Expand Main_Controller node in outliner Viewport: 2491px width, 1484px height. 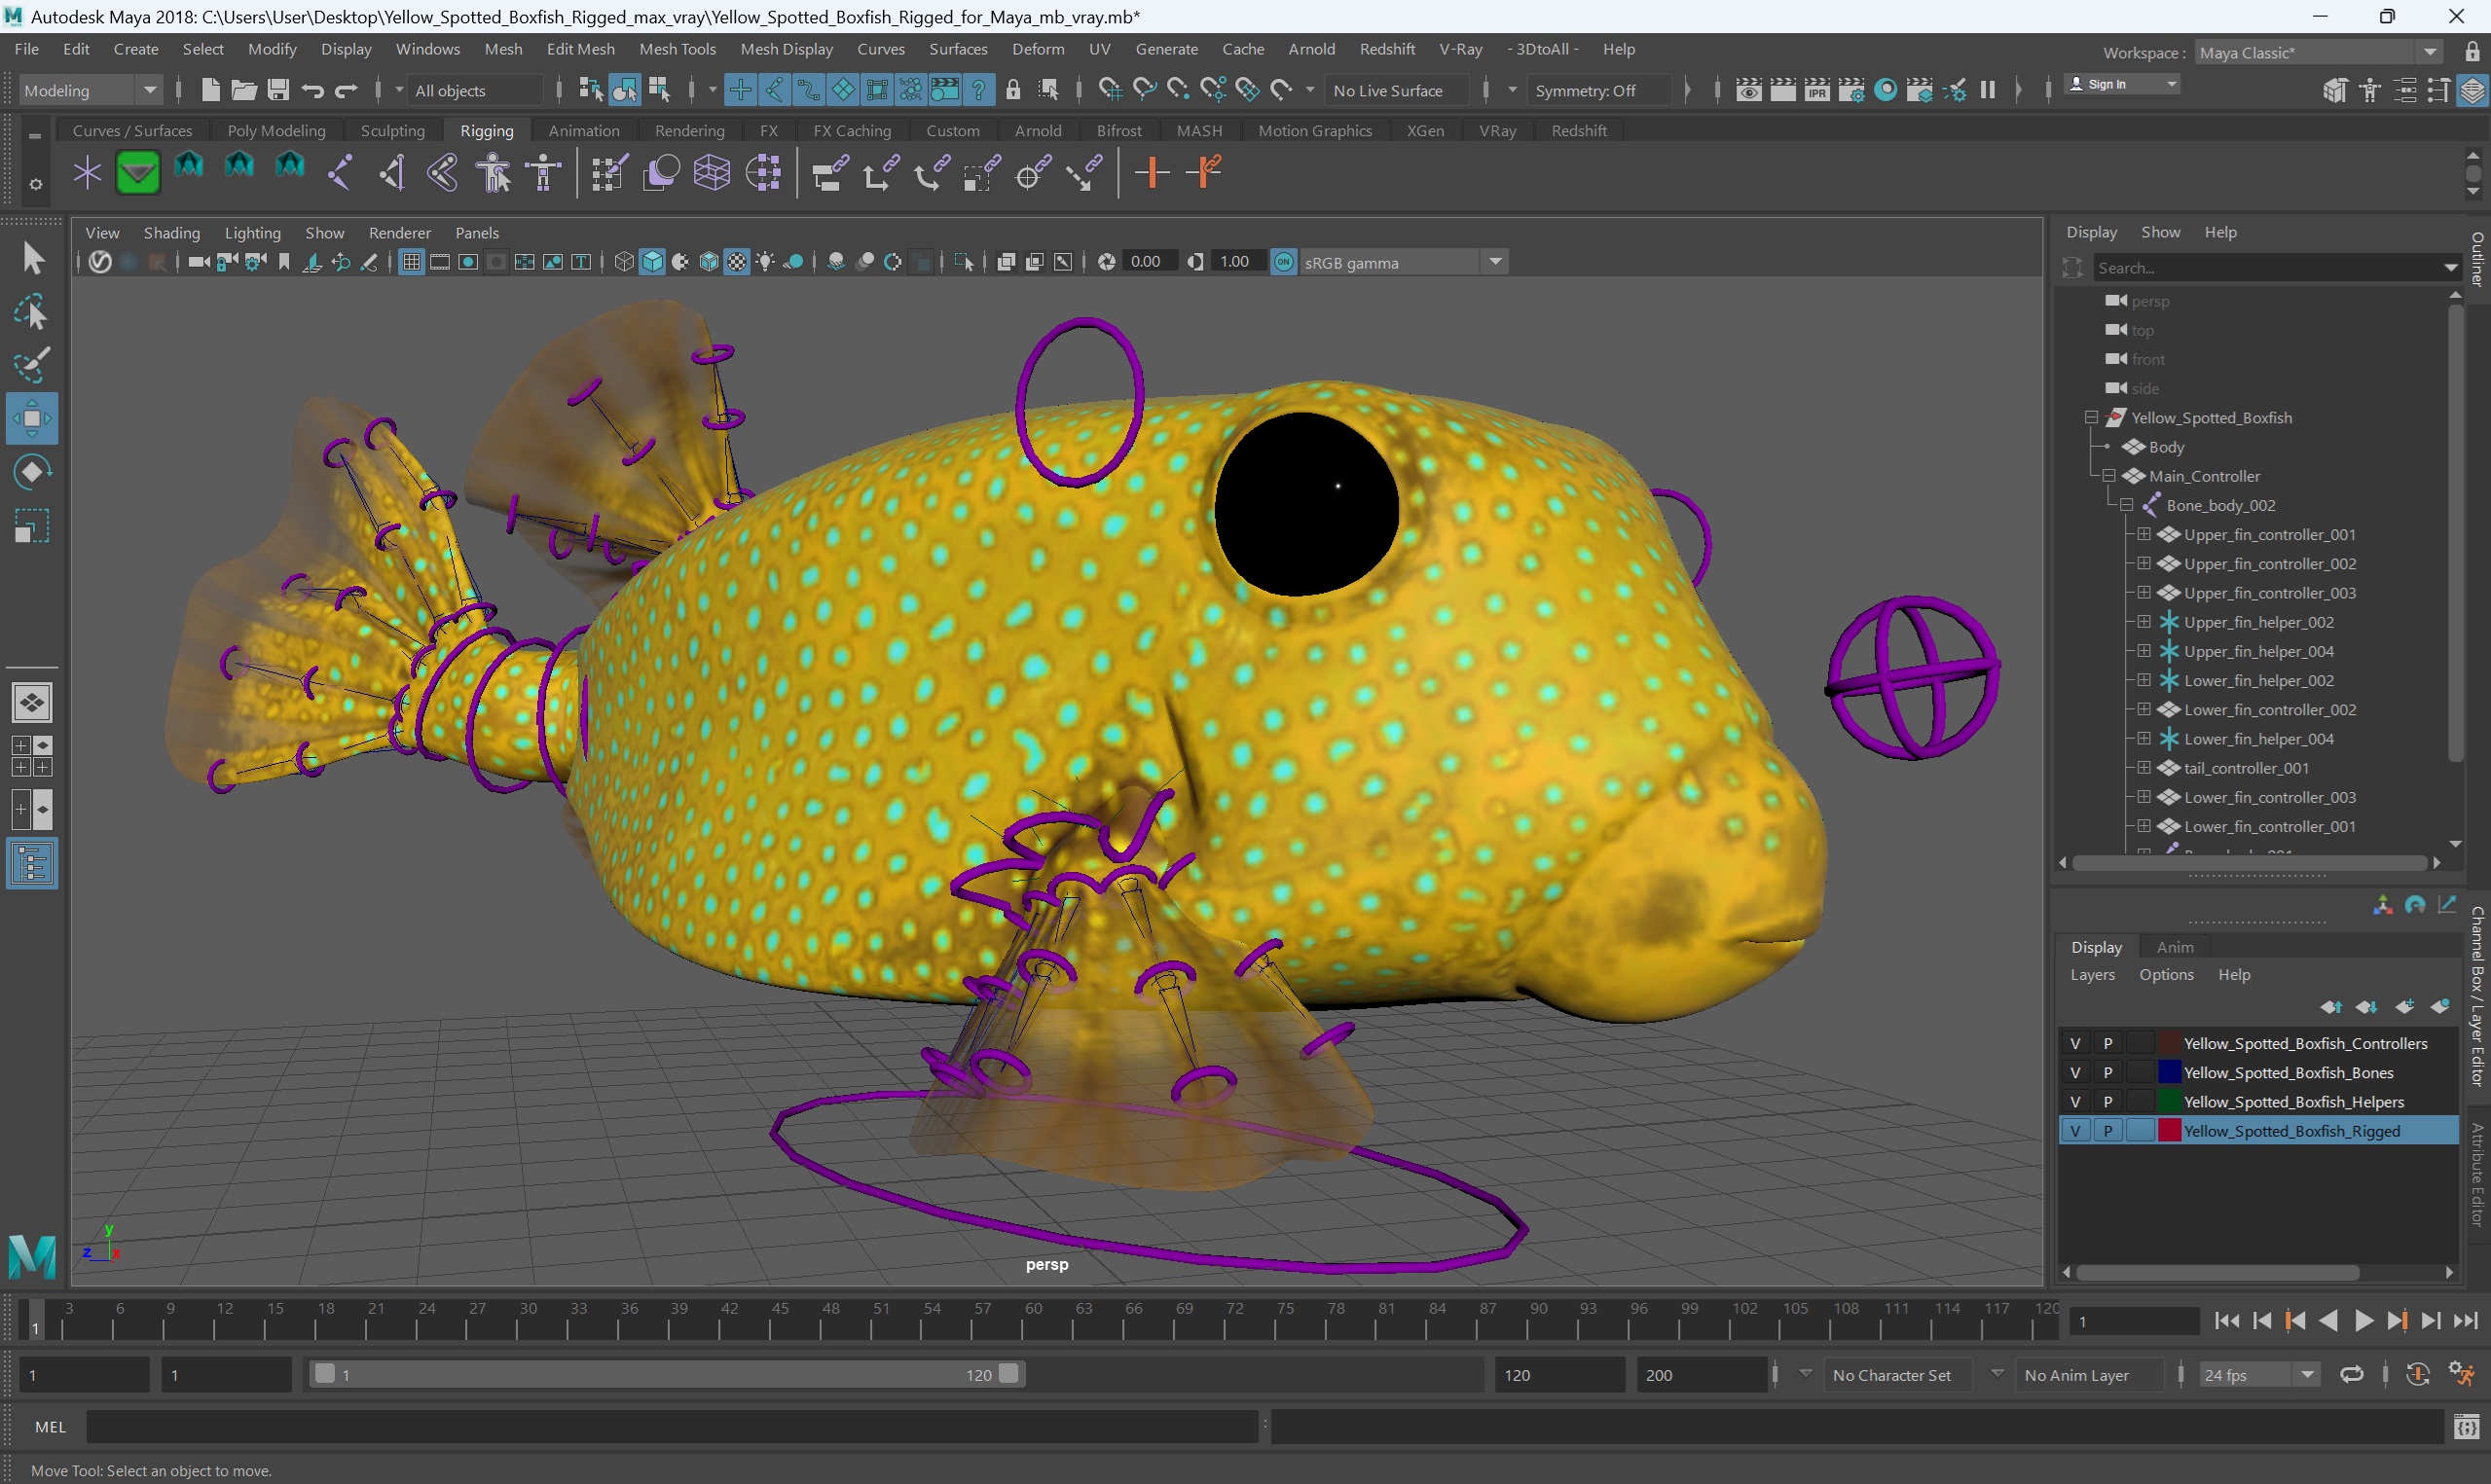pos(2113,475)
